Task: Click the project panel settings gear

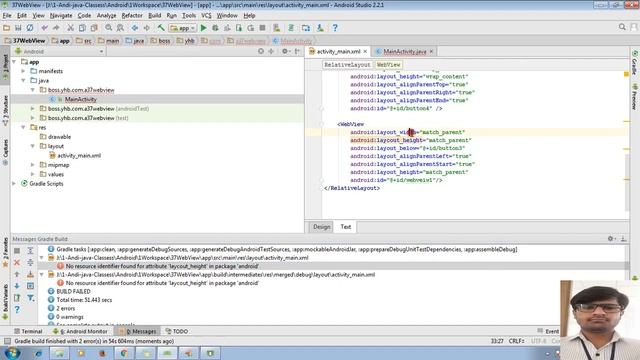Action: point(285,51)
